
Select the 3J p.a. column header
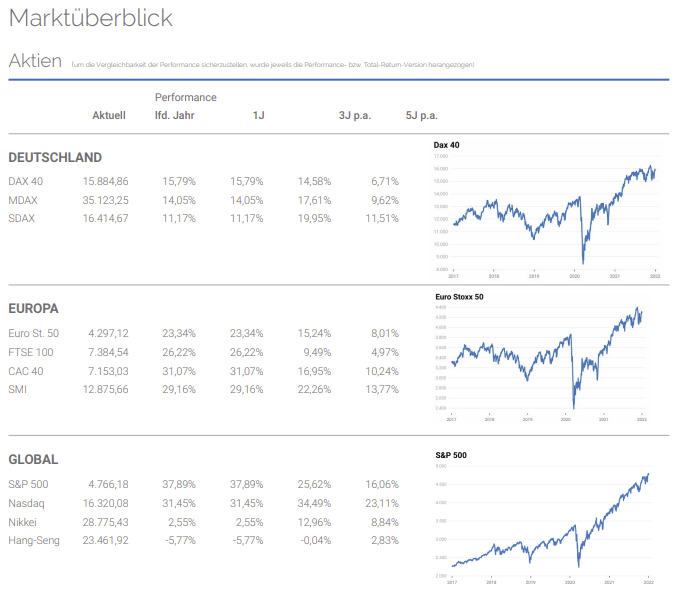[355, 116]
